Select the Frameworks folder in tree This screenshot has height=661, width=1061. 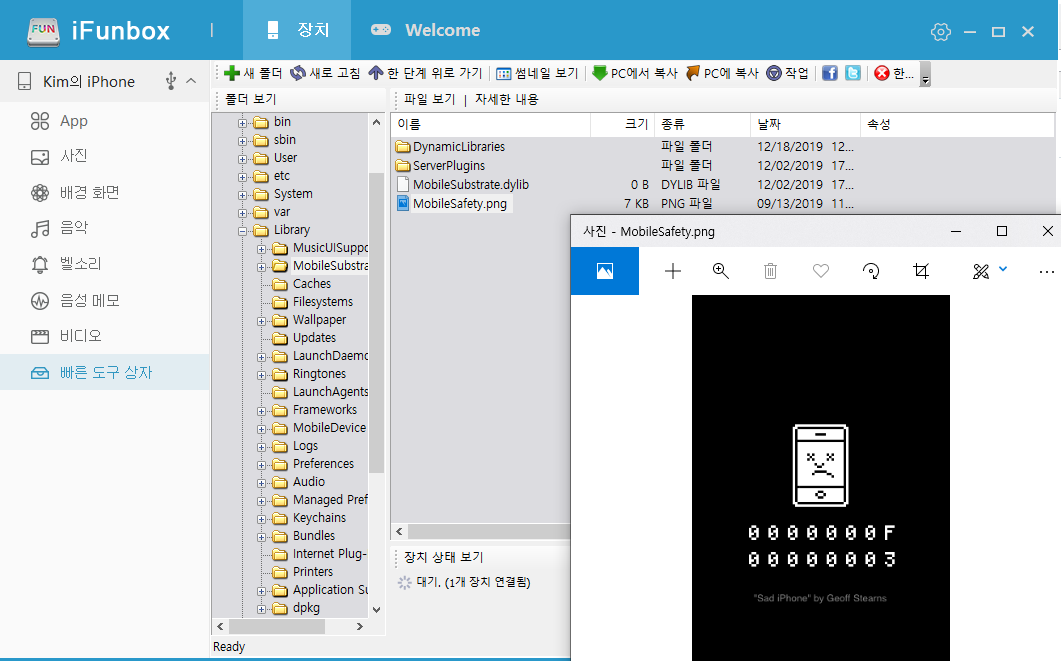tap(324, 410)
